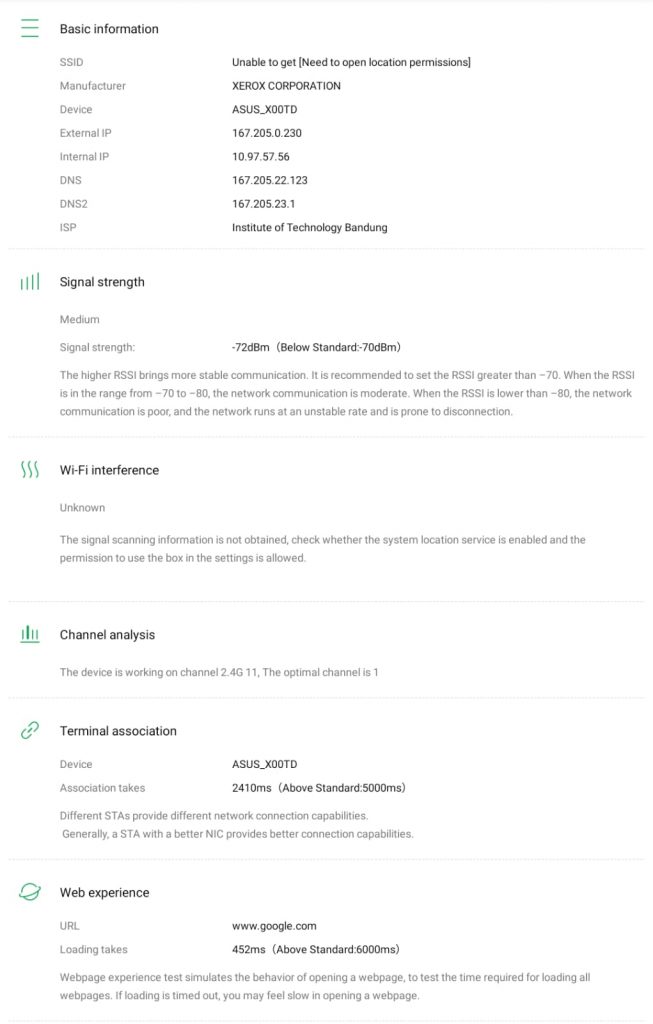
Task: Select the Signal strength section heading
Action: pyautogui.click(x=102, y=282)
